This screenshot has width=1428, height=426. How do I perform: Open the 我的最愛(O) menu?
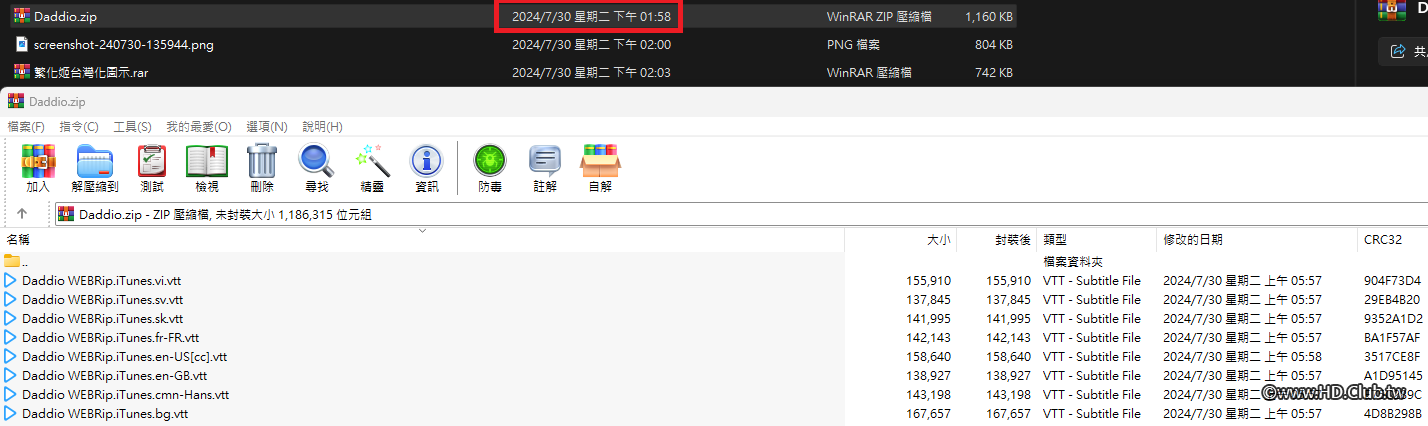tap(198, 127)
